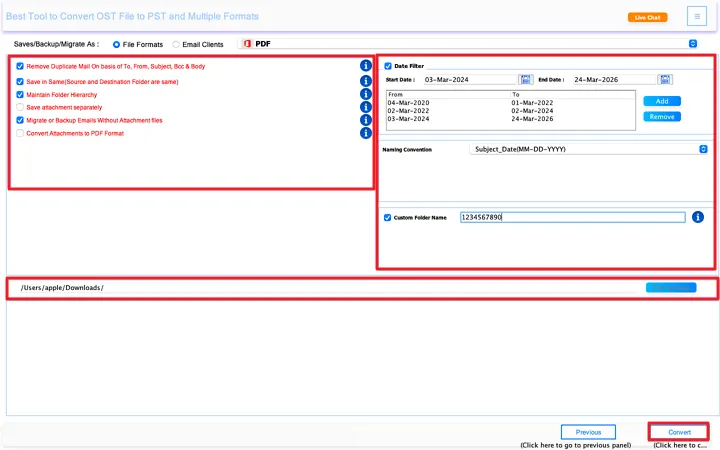
Task: Click info icon next to Custom Folder Name
Action: point(698,217)
